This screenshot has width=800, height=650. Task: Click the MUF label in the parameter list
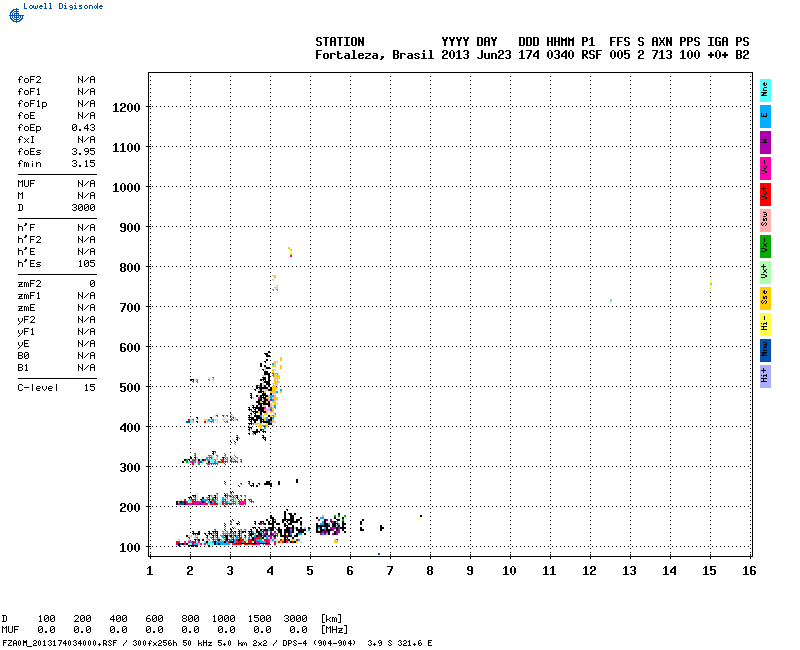pyautogui.click(x=27, y=184)
